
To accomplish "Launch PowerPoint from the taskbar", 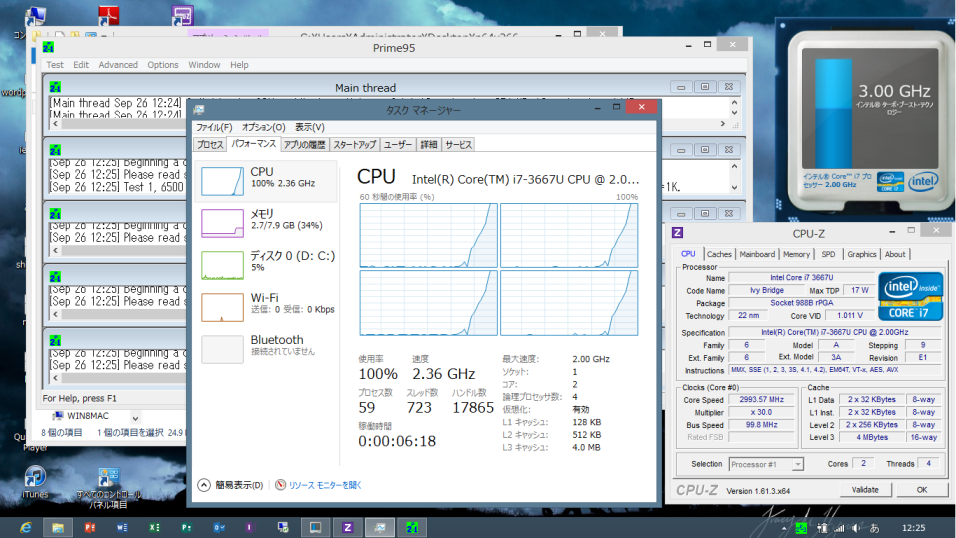I will tap(90, 528).
